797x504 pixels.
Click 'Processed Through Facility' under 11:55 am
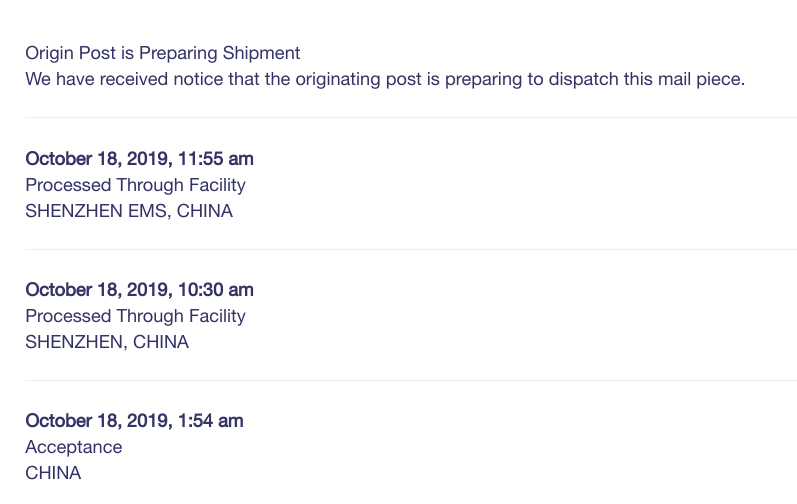tap(135, 185)
